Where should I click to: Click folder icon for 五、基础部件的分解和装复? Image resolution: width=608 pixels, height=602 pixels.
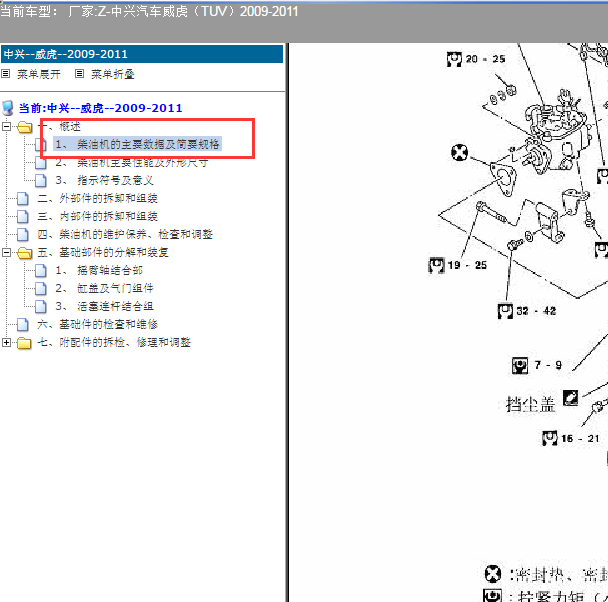[25, 253]
